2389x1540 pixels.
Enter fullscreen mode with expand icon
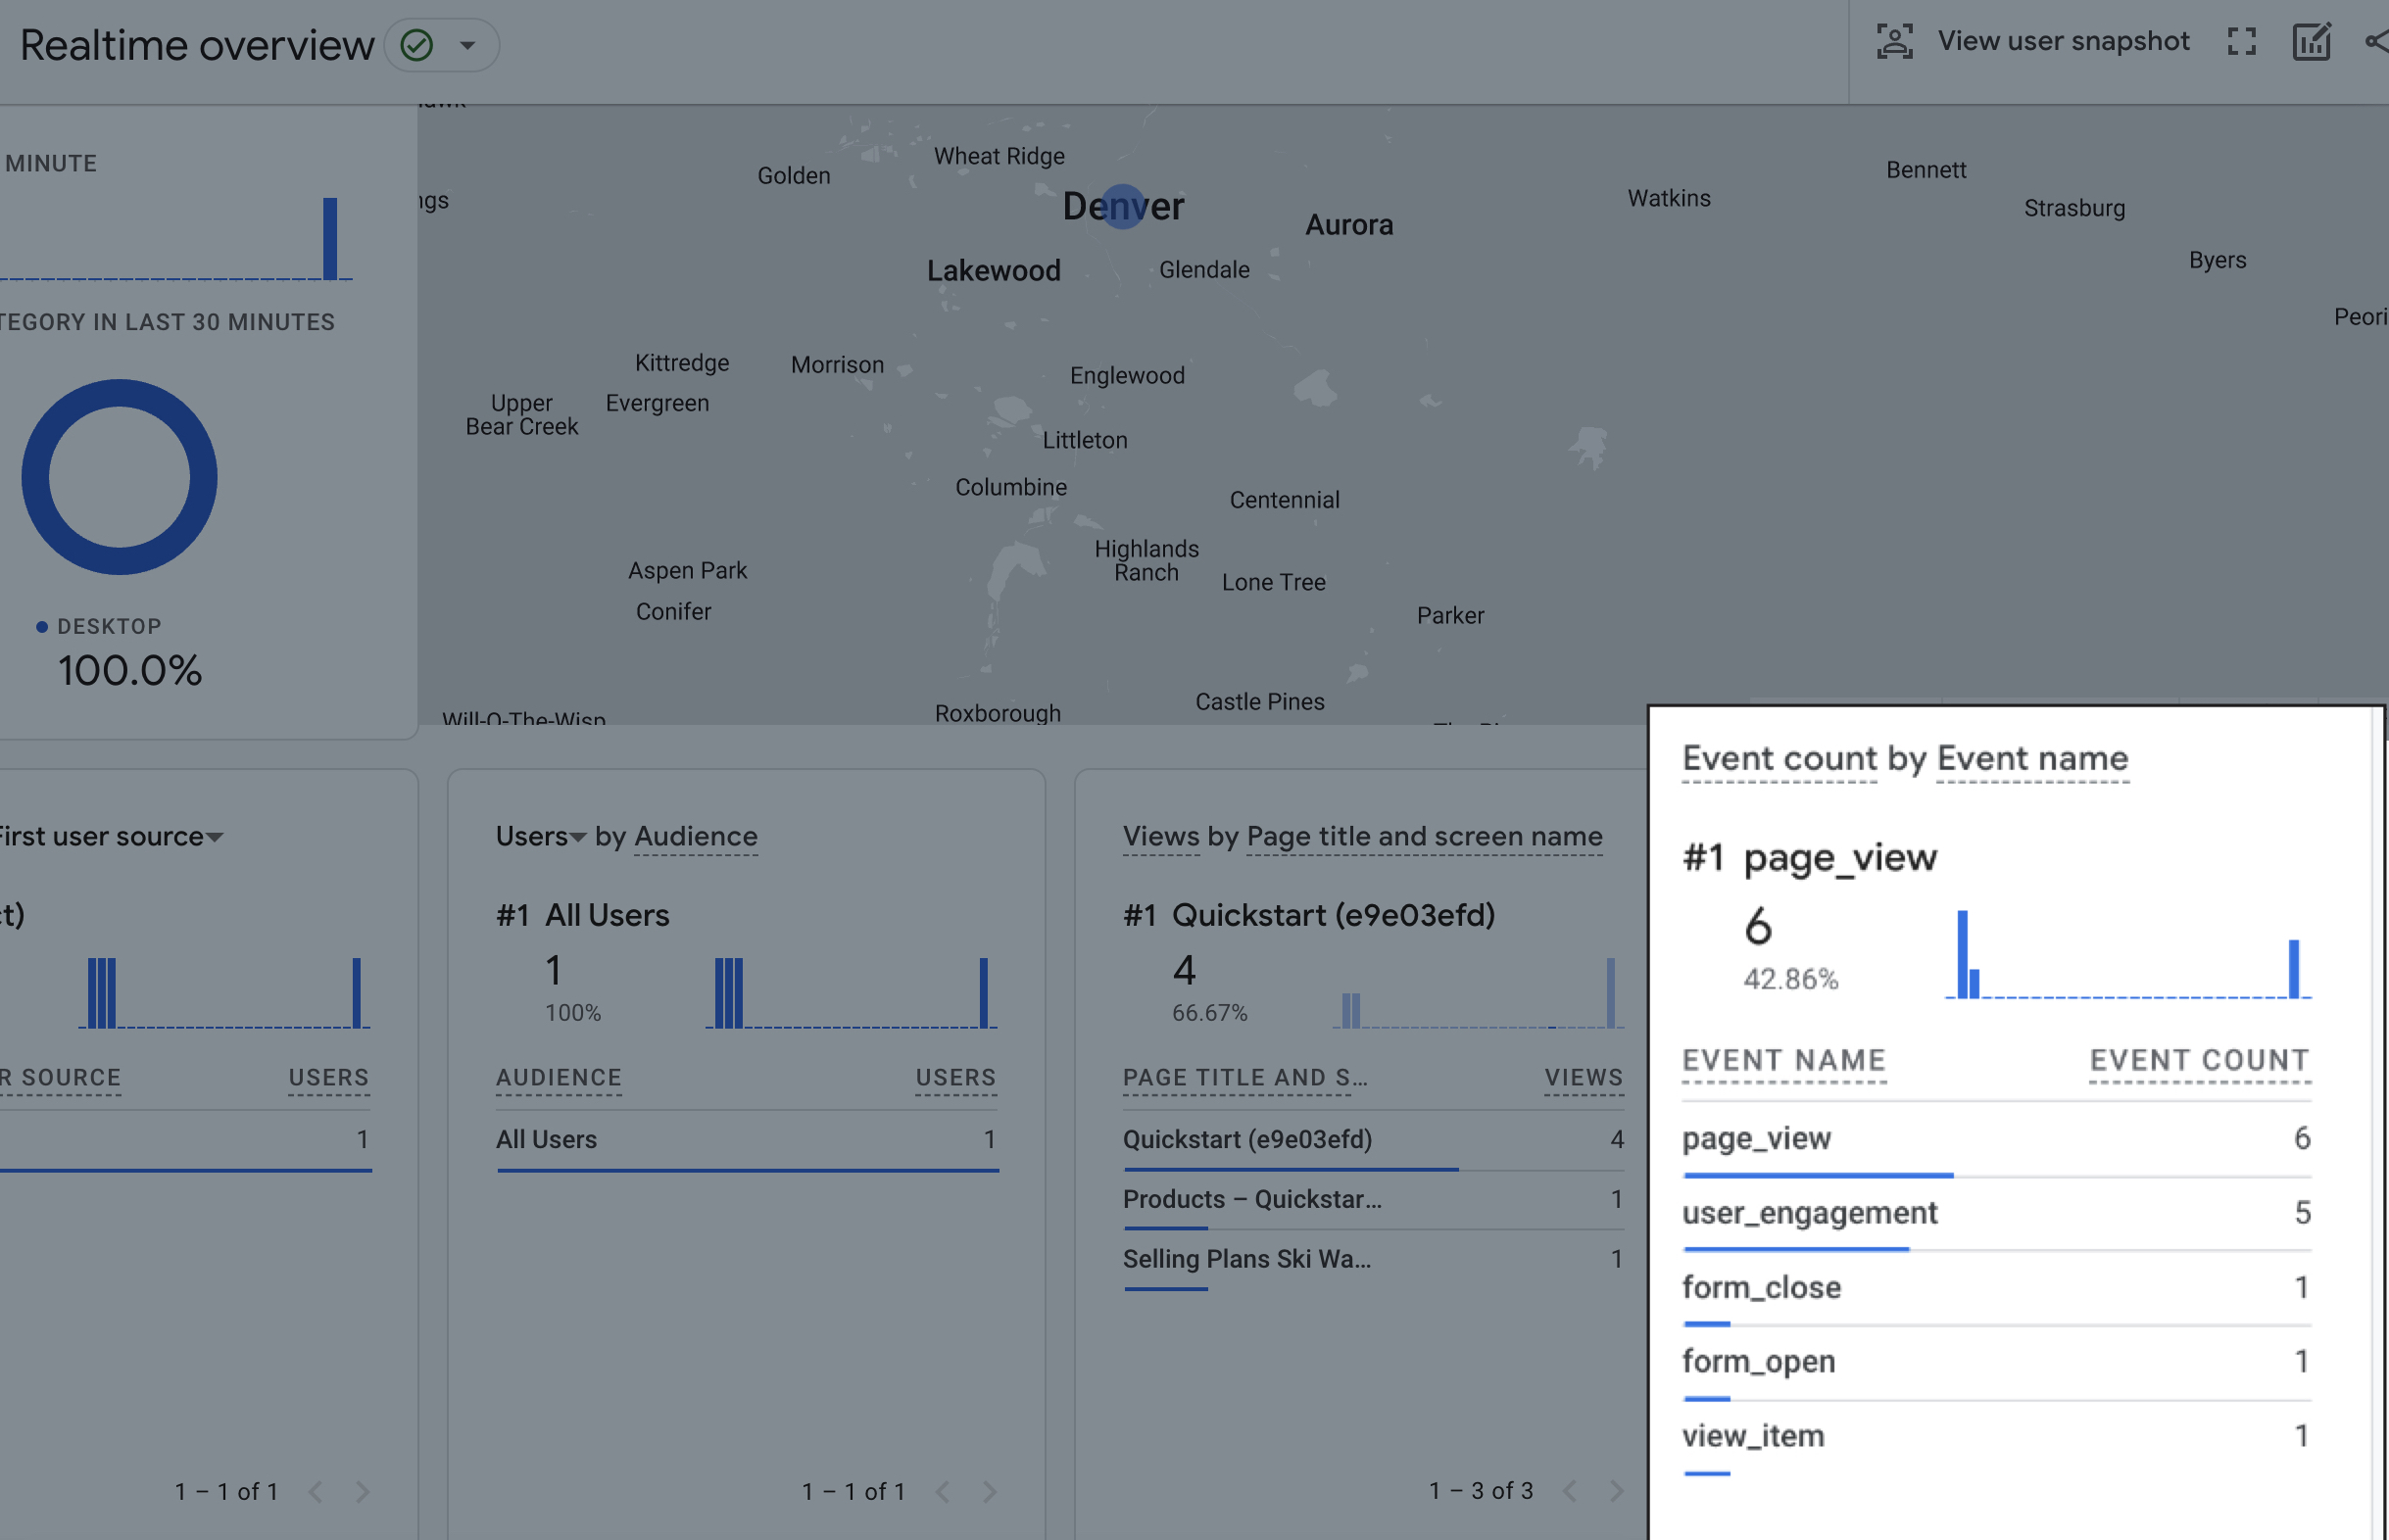2241,42
